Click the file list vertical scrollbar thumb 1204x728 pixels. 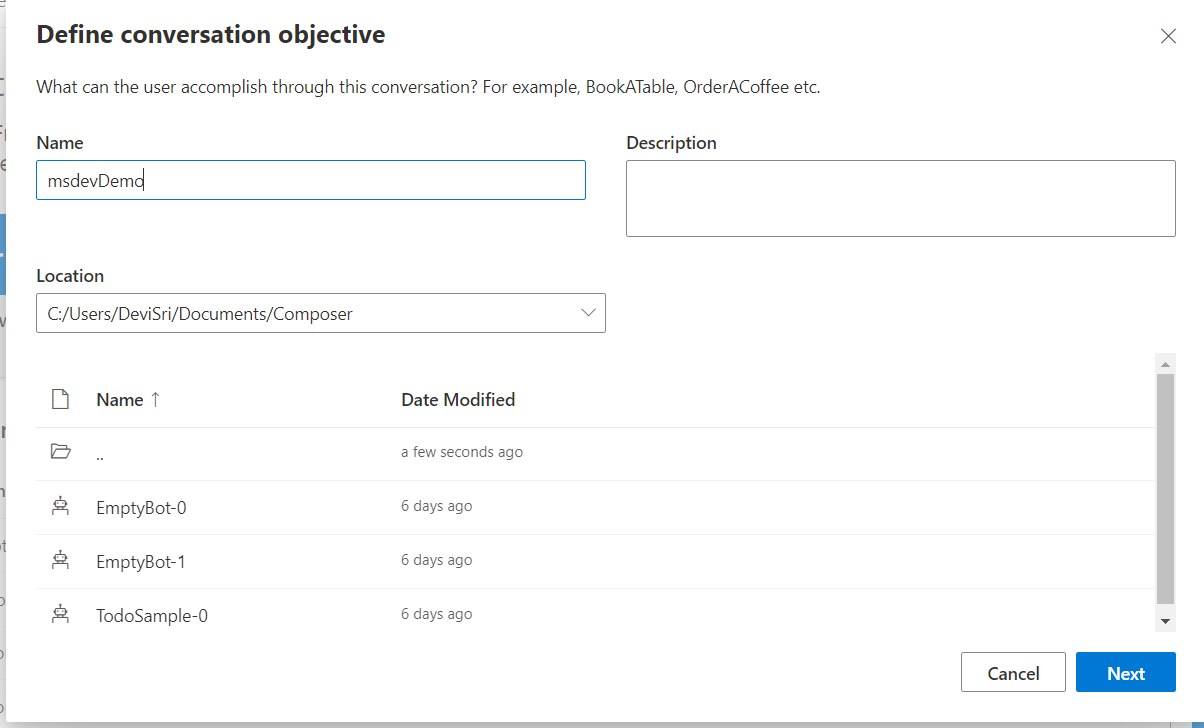pos(1165,490)
